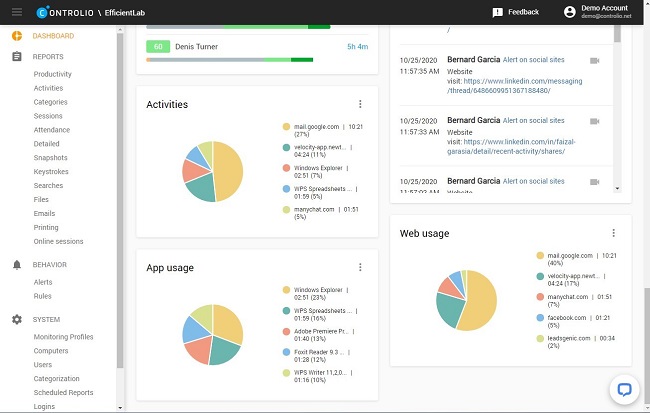Select mail.google.com legend dot in Activities
This screenshot has width=650, height=413.
coord(286,126)
